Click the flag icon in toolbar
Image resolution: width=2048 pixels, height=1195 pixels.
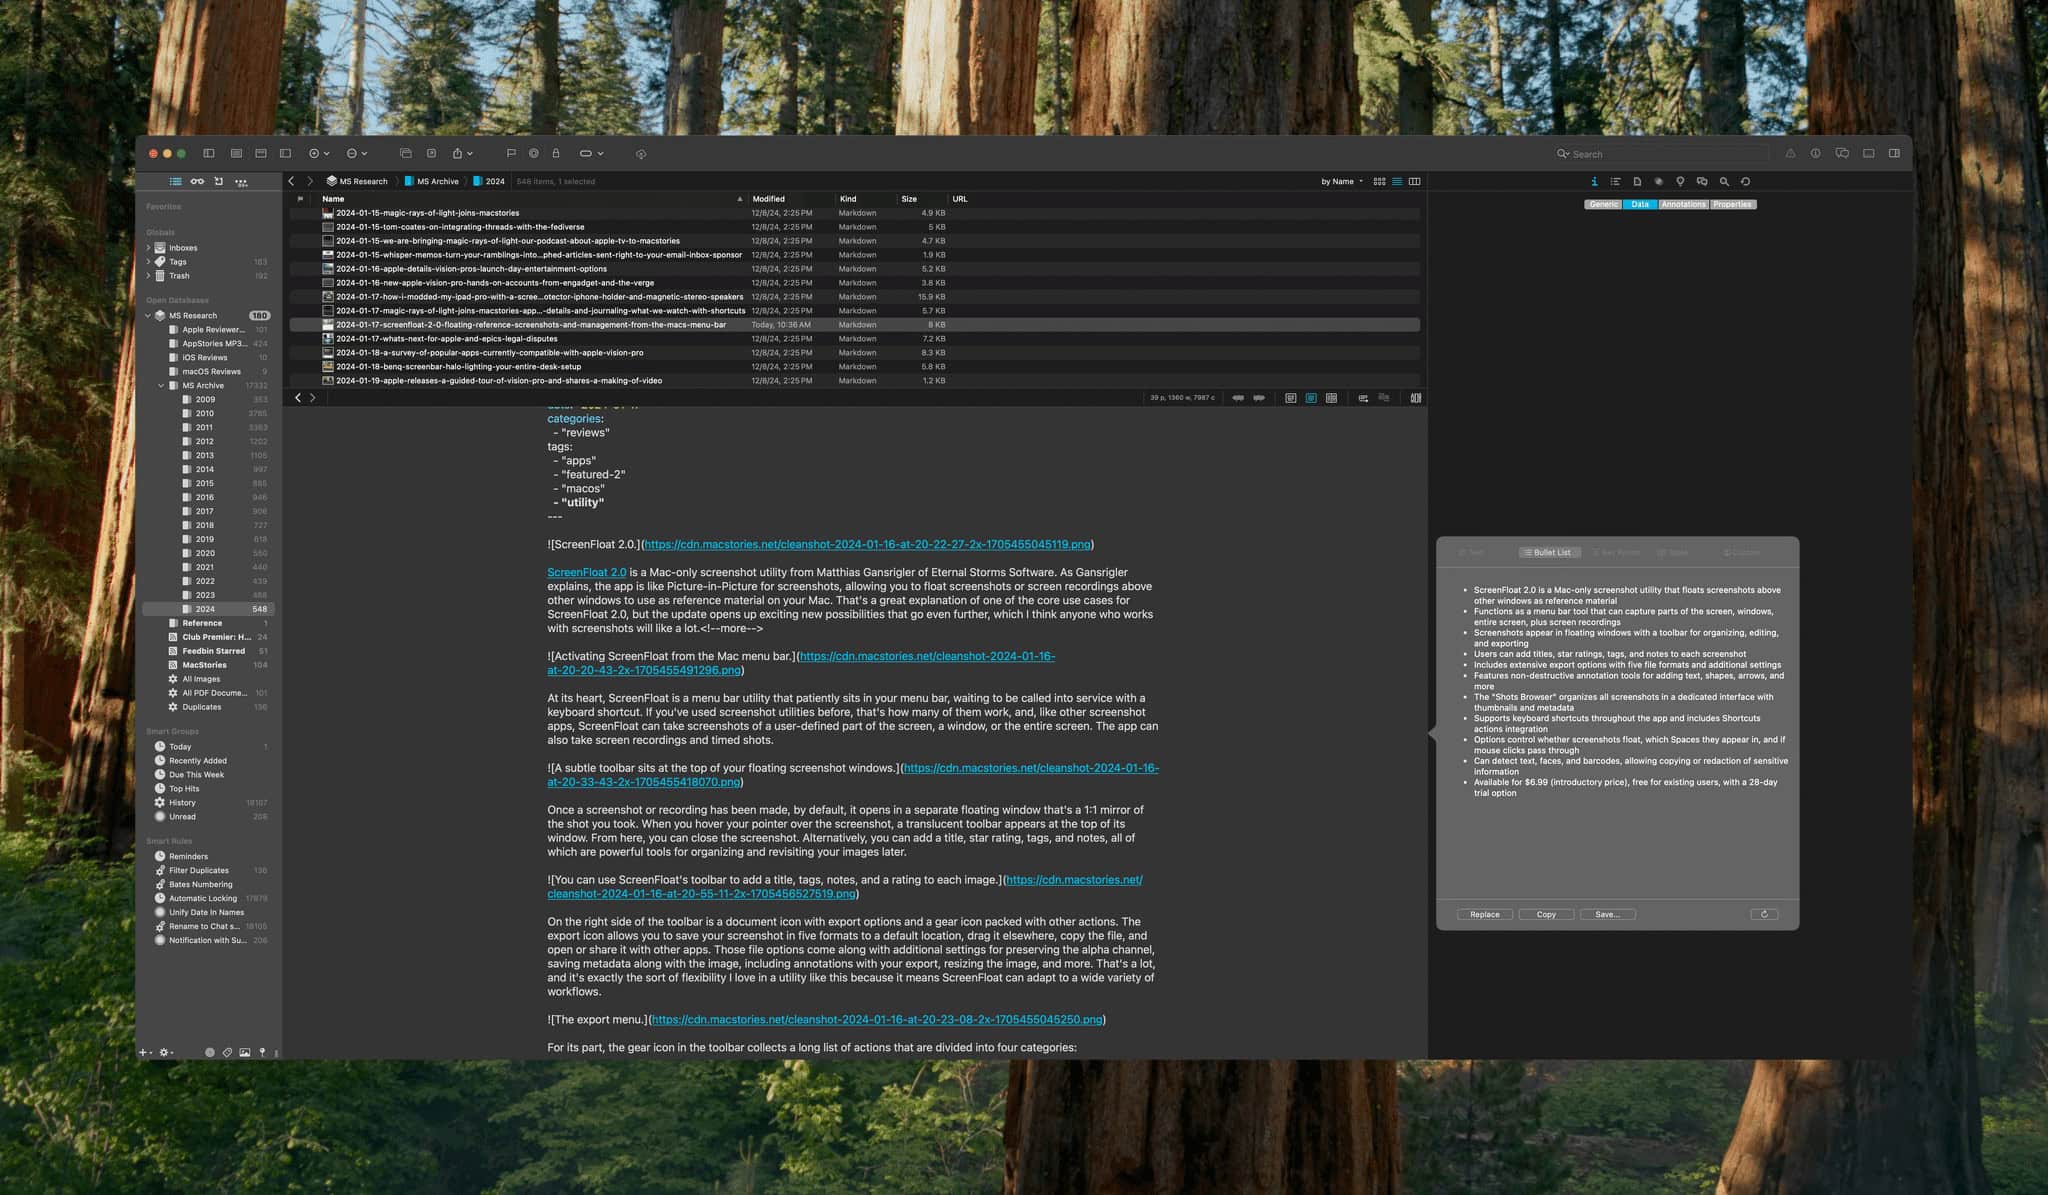[511, 153]
